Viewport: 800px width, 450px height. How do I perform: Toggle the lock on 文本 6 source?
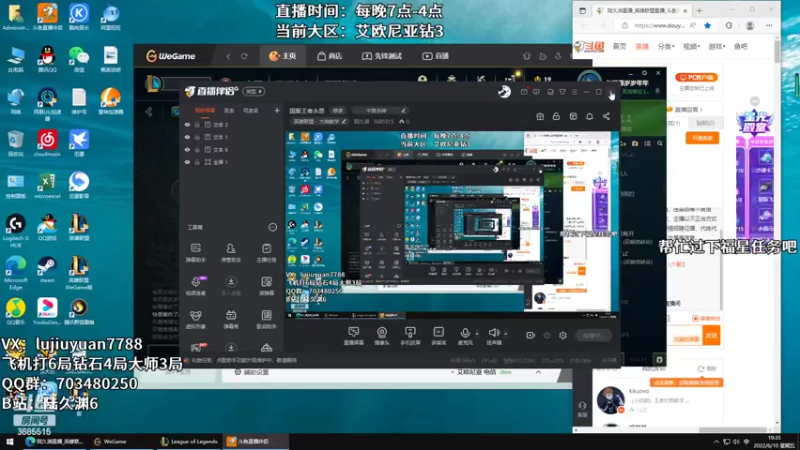point(197,149)
